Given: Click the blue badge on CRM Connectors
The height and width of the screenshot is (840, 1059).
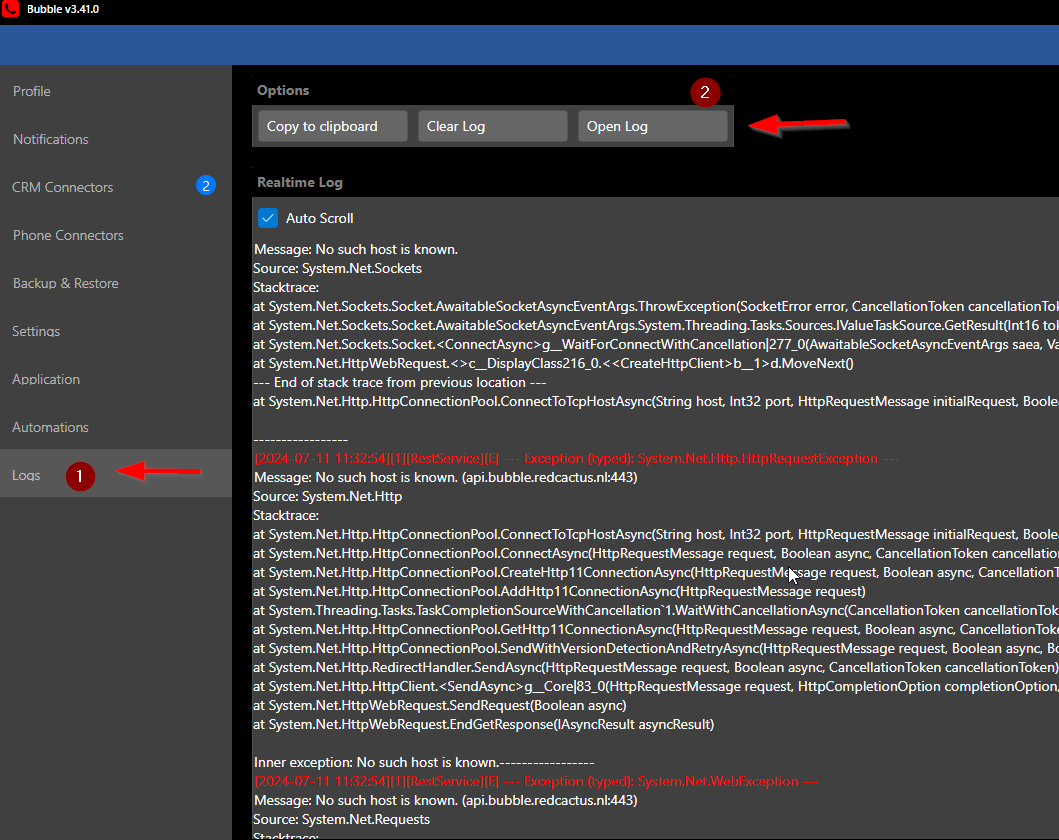Looking at the screenshot, I should [206, 186].
